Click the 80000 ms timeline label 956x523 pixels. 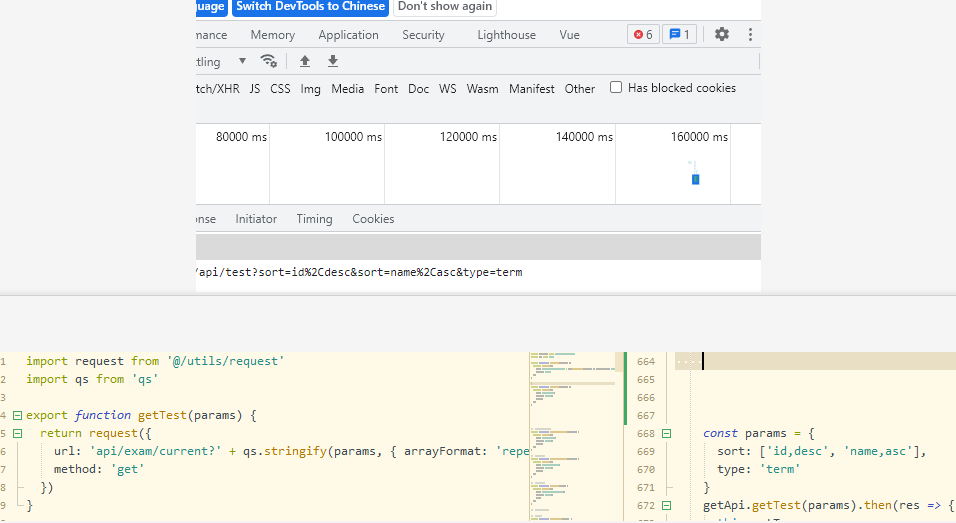(241, 137)
